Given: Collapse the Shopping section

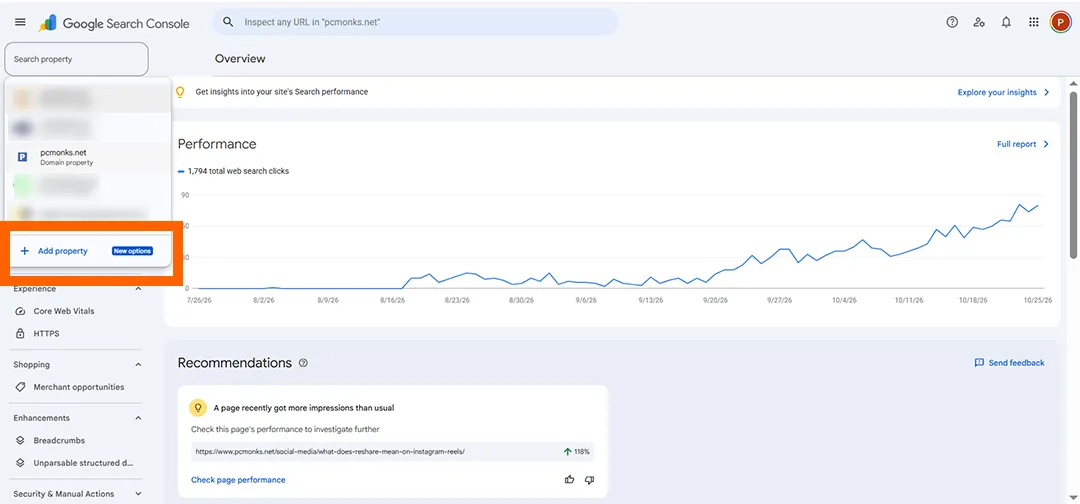Looking at the screenshot, I should (x=138, y=365).
